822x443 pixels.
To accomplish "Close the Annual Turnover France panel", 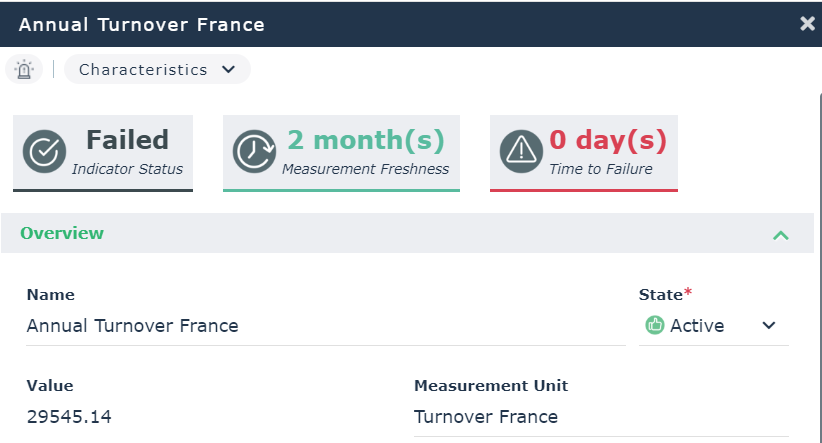I will coord(807,23).
